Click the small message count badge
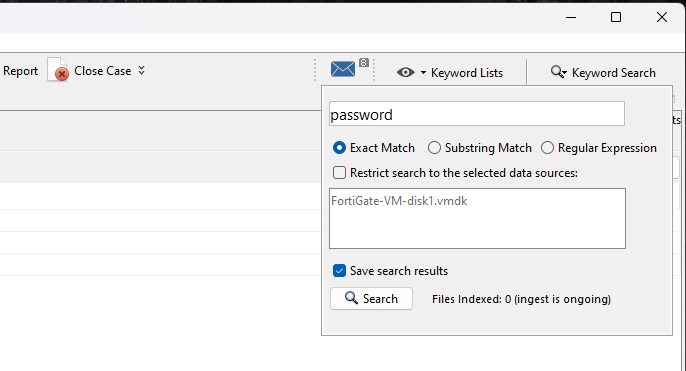Image resolution: width=686 pixels, height=371 pixels. (364, 63)
